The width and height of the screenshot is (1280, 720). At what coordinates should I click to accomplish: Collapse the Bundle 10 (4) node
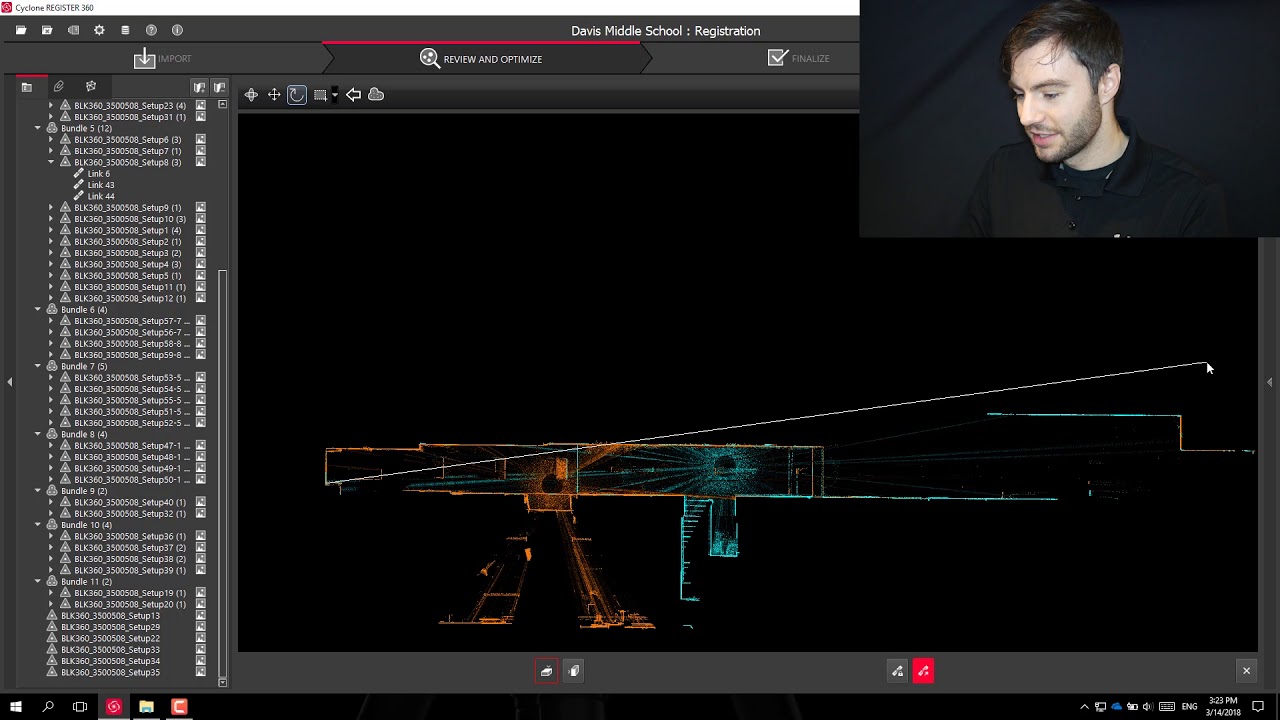point(38,525)
